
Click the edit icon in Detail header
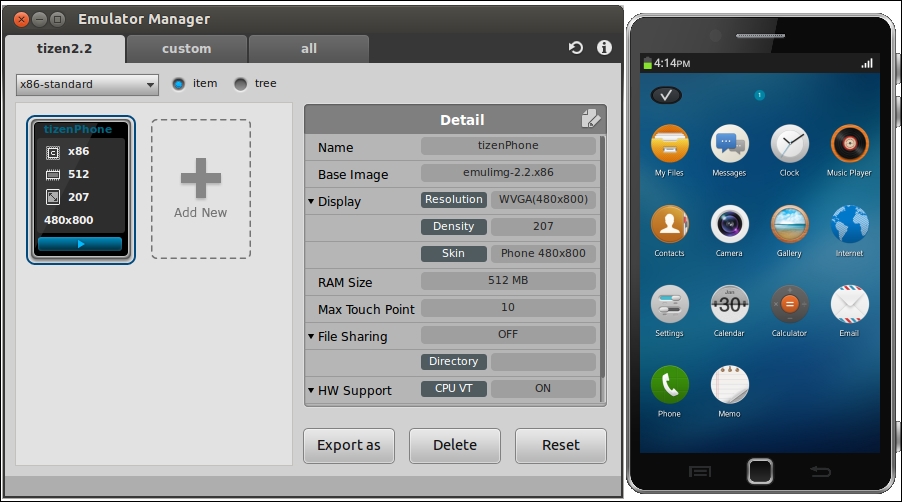(591, 120)
